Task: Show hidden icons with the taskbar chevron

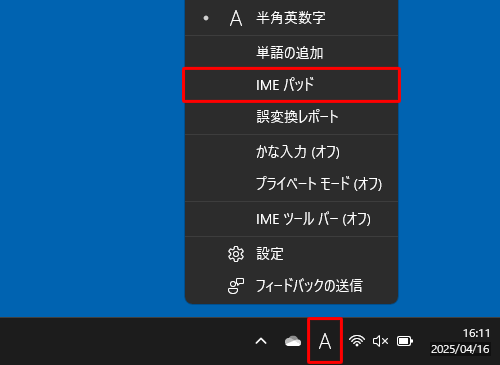Action: coord(261,341)
